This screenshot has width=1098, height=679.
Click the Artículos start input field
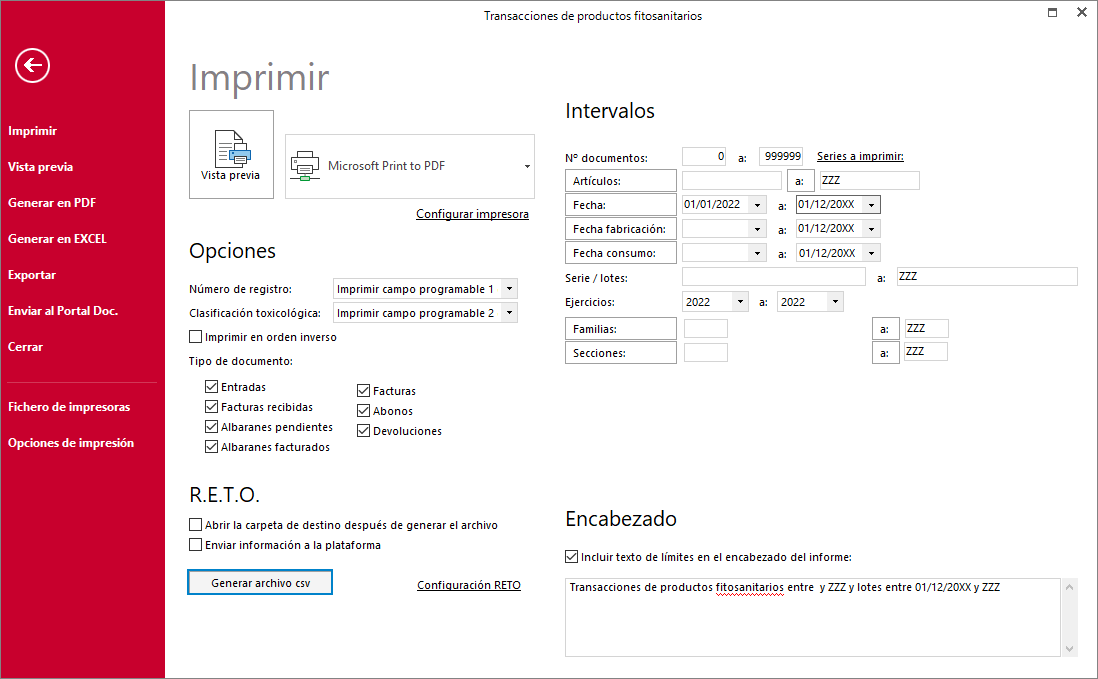732,181
